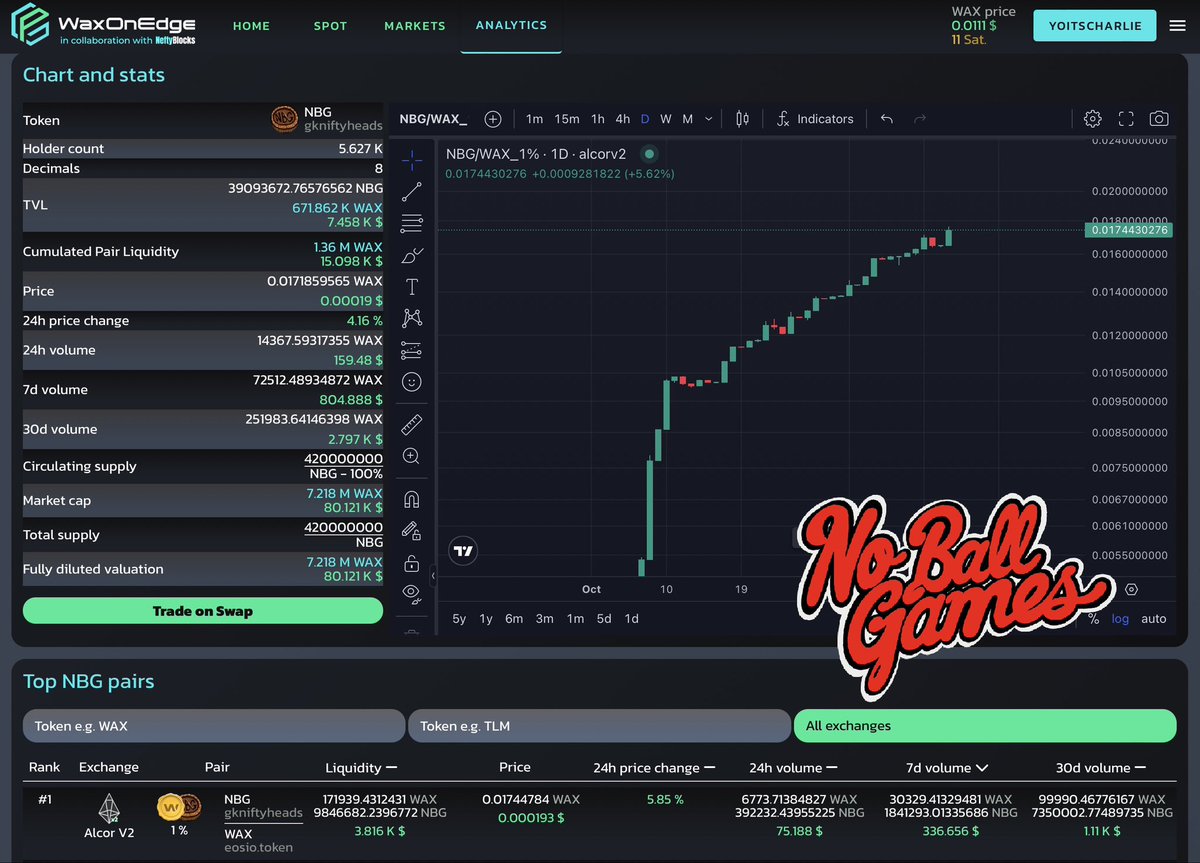Viewport: 1200px width, 863px height.
Task: Undo the last chart action
Action: pyautogui.click(x=887, y=119)
